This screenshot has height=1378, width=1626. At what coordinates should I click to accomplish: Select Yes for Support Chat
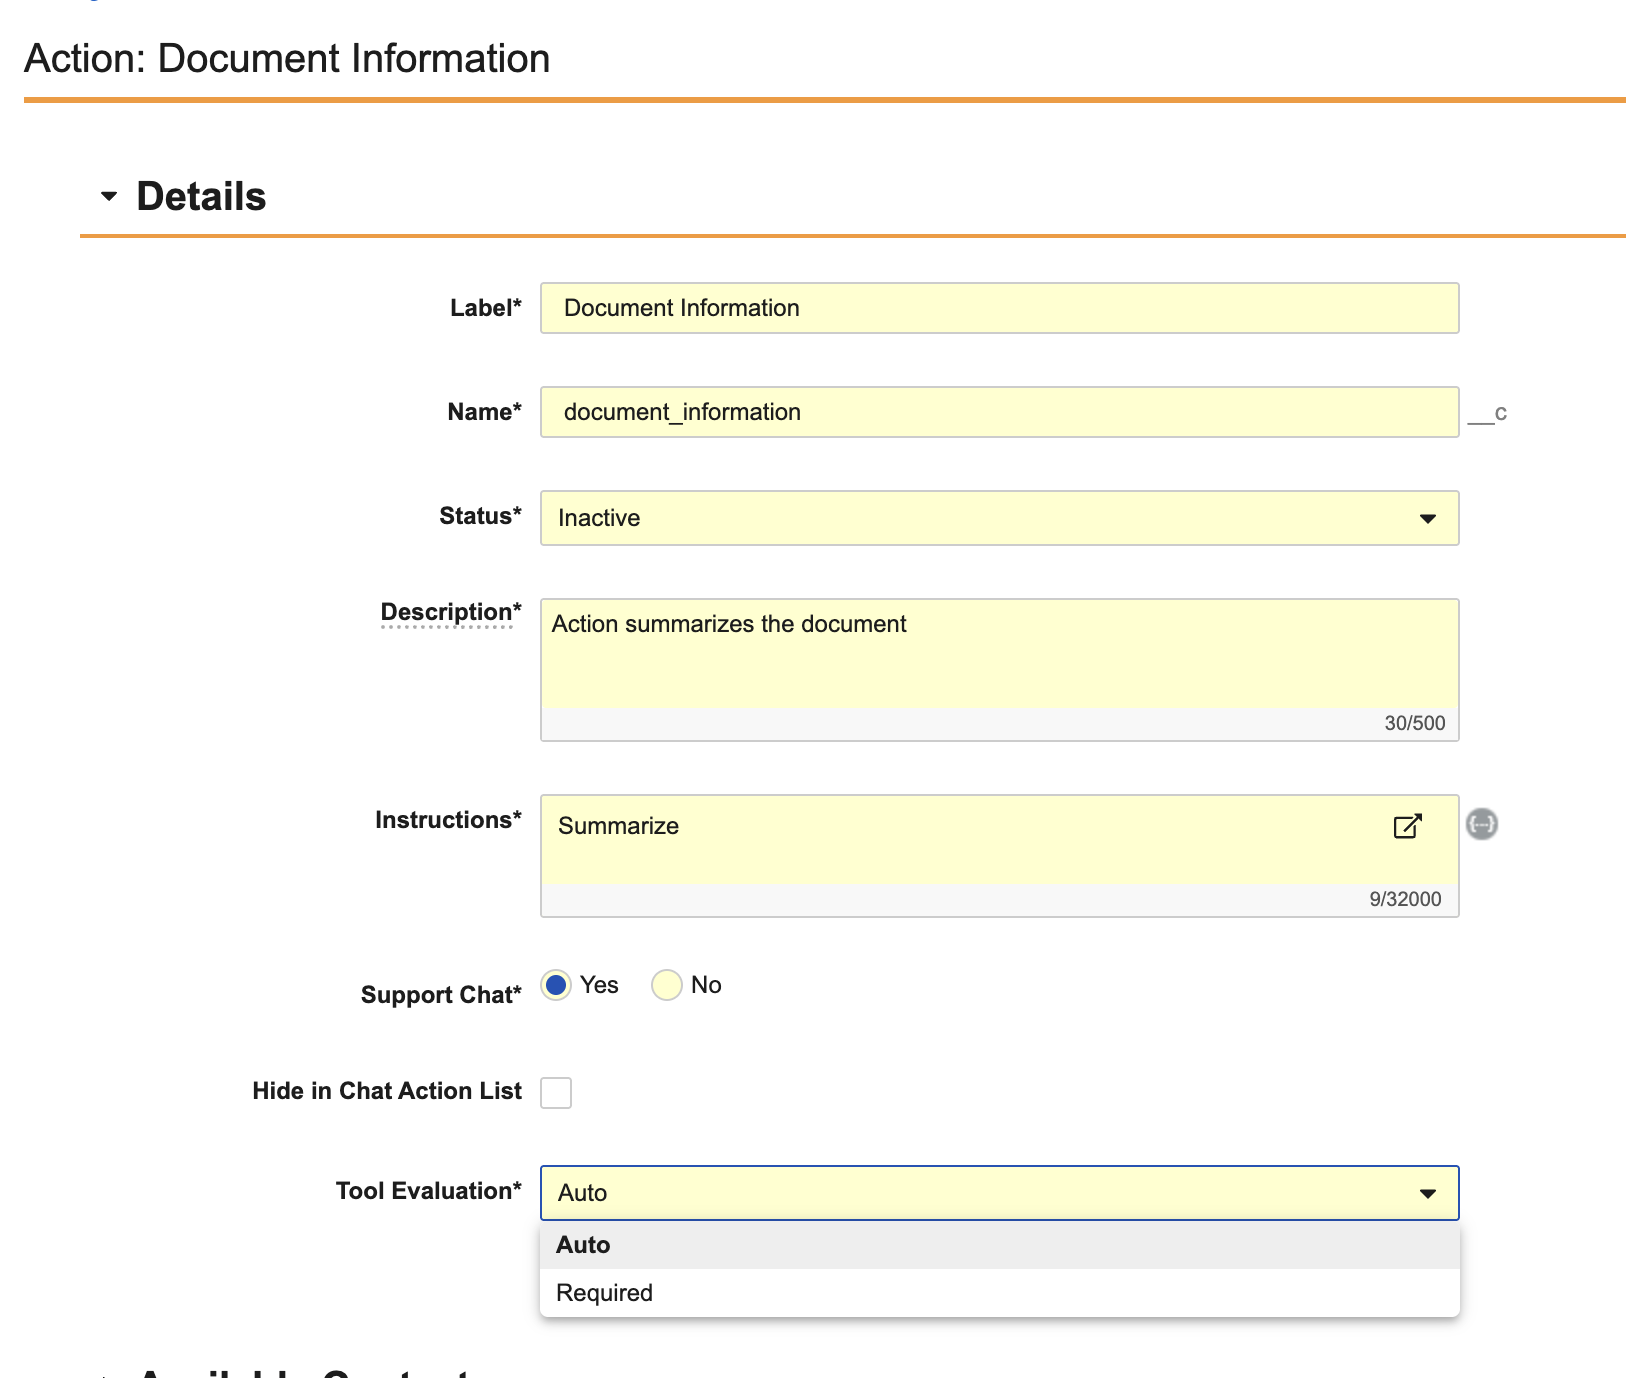[556, 985]
